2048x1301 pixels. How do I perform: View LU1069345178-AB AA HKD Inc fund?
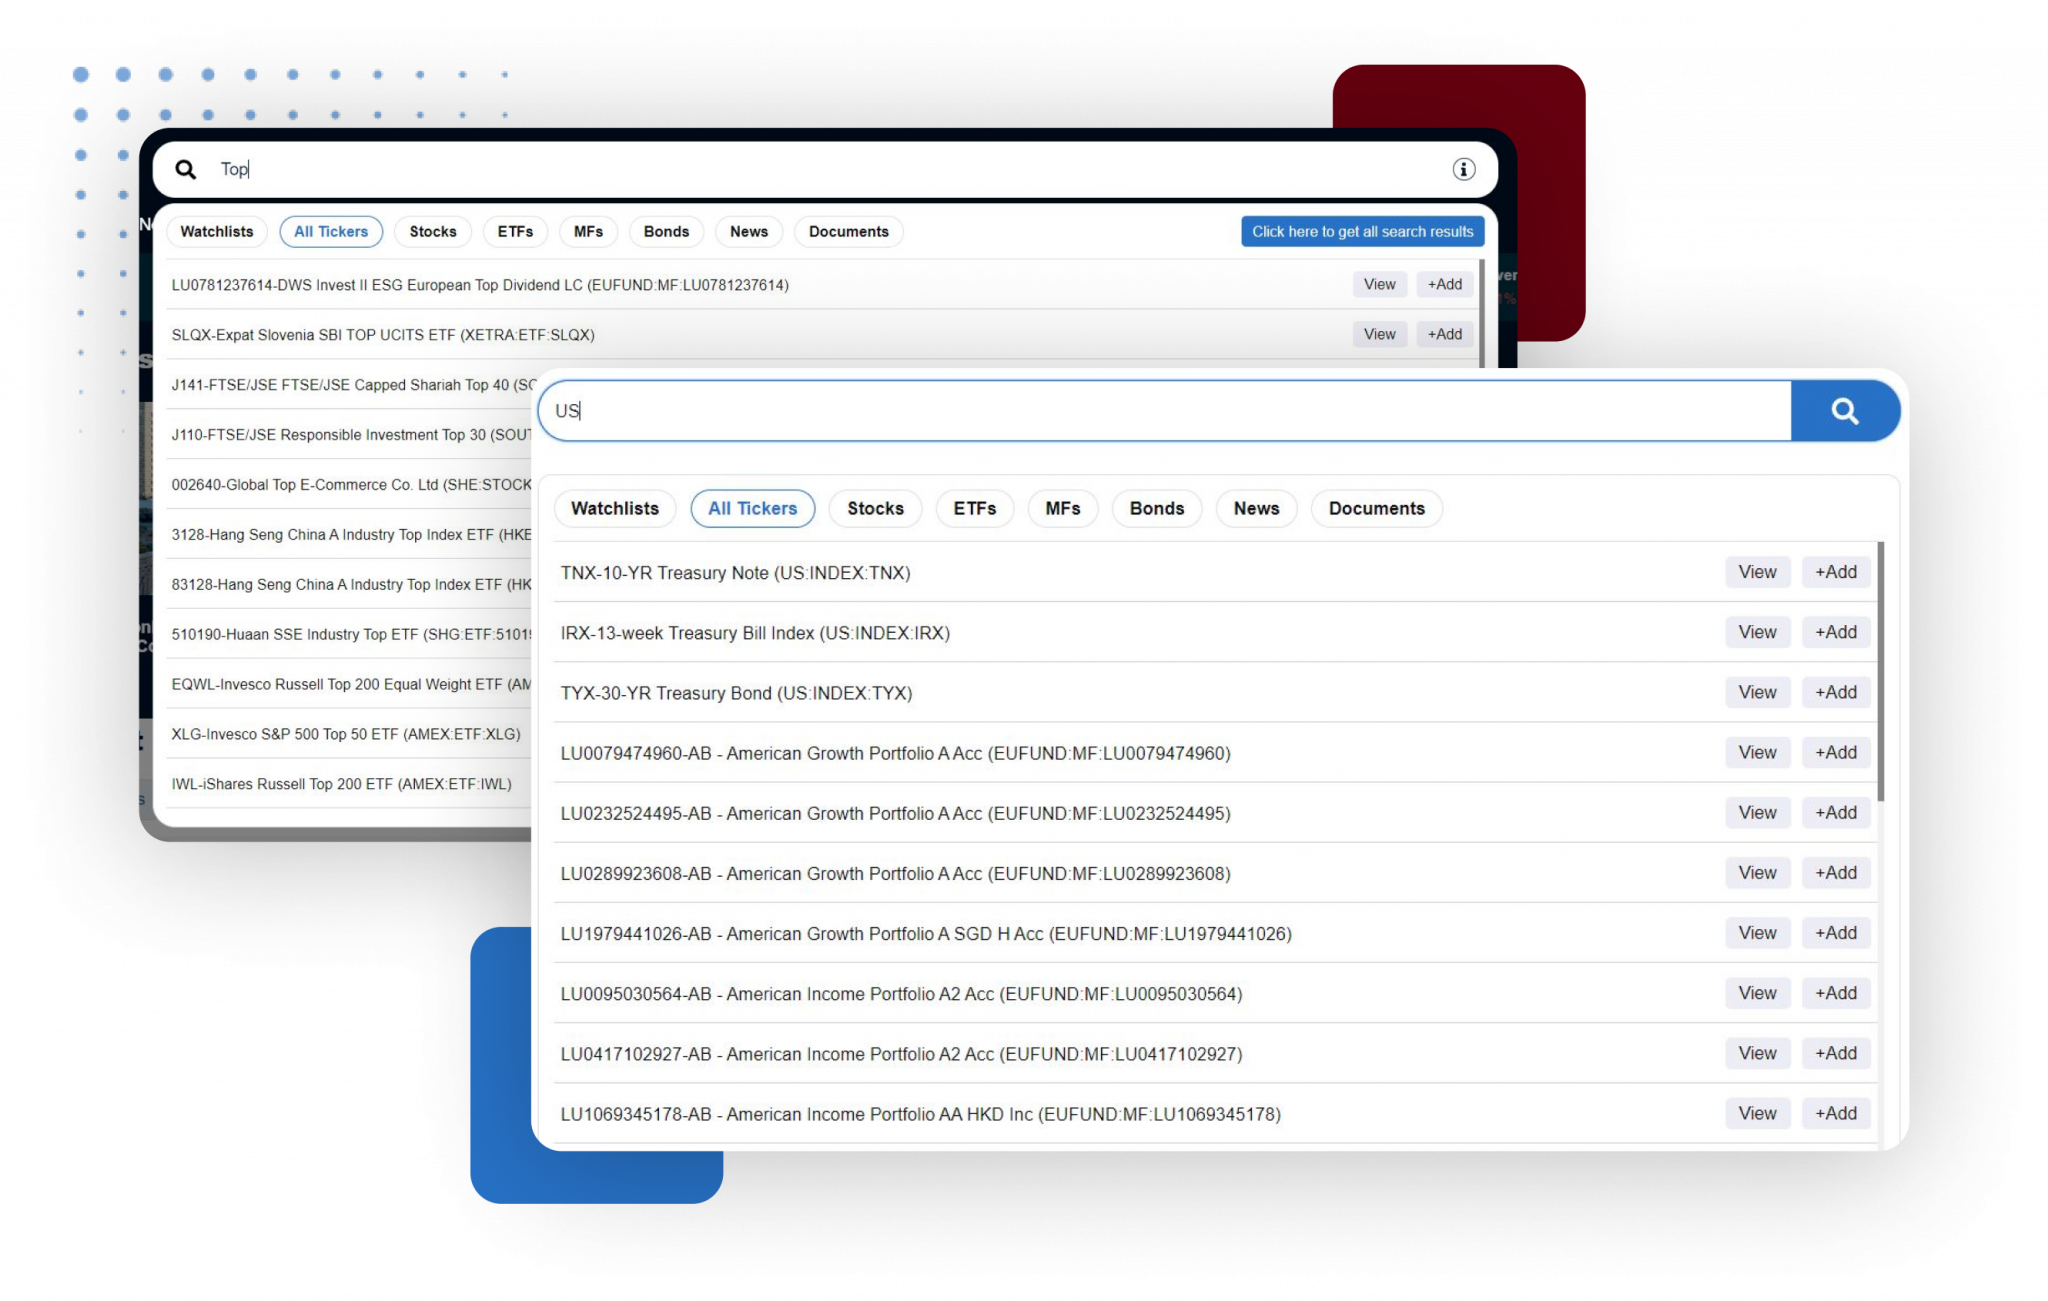[1757, 1113]
